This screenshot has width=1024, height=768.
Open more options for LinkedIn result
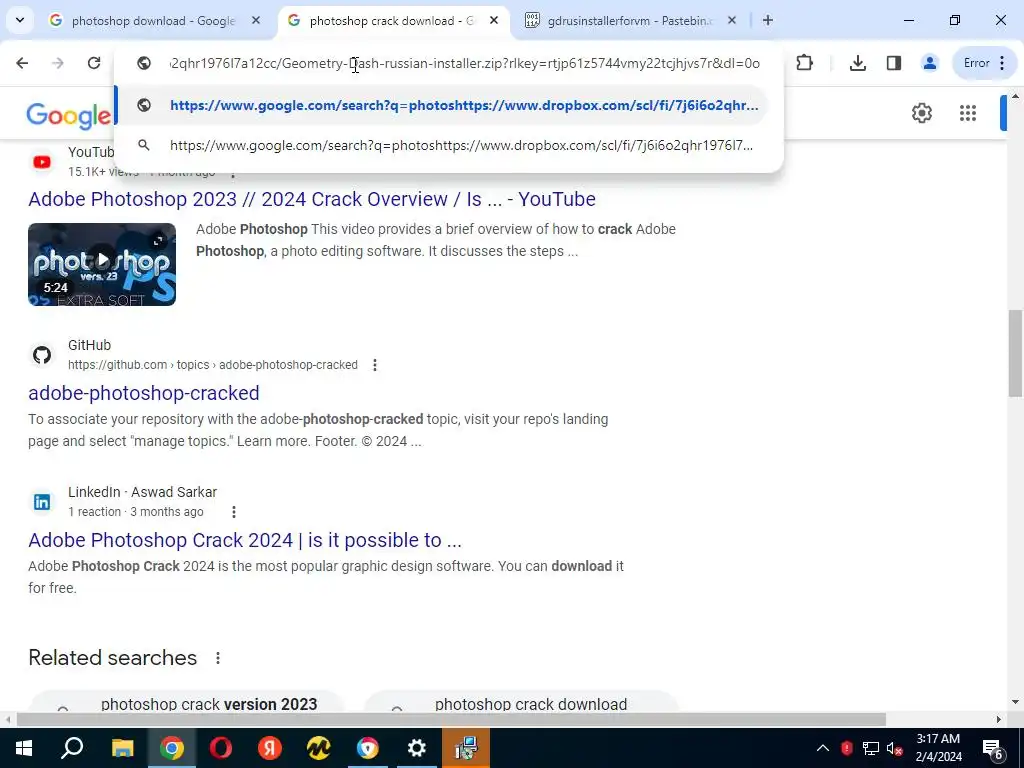tap(234, 512)
